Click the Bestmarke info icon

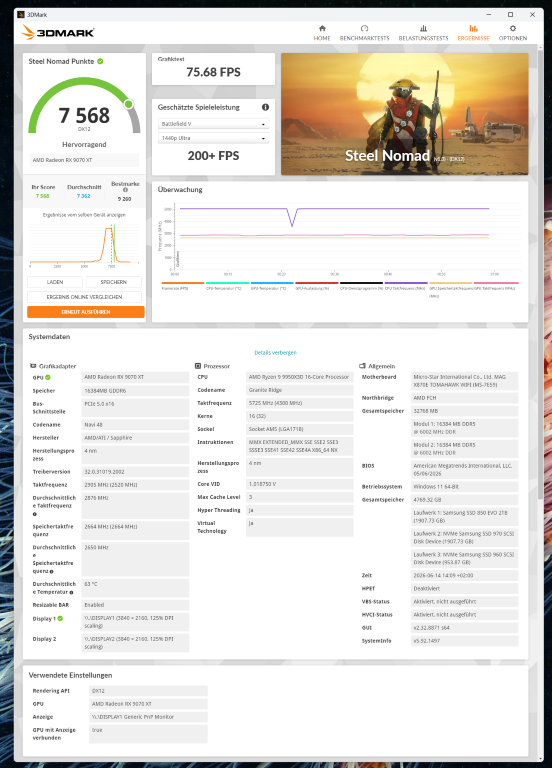coord(125,190)
